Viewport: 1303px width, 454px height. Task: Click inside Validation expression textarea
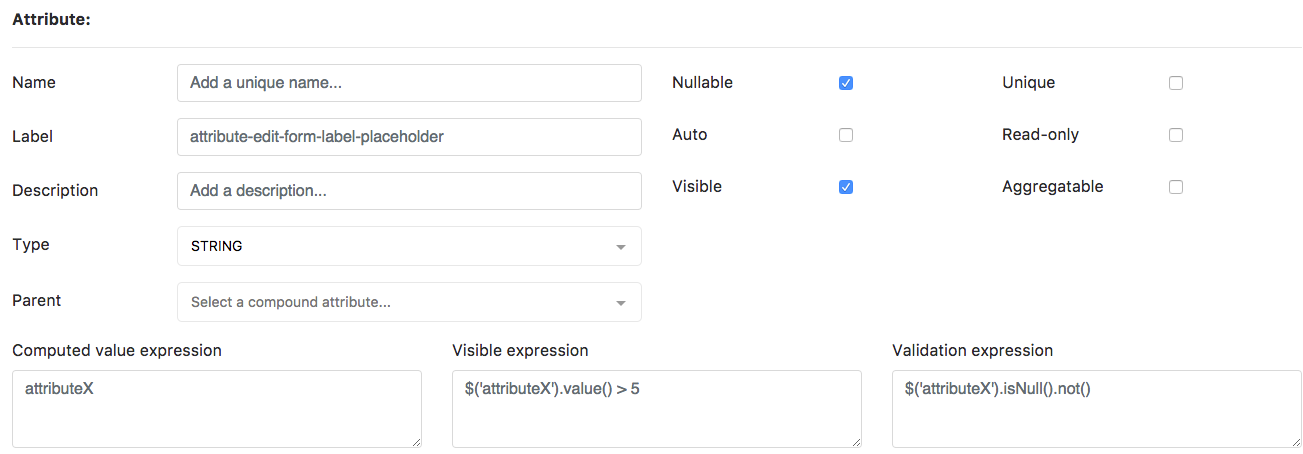(x=1097, y=409)
